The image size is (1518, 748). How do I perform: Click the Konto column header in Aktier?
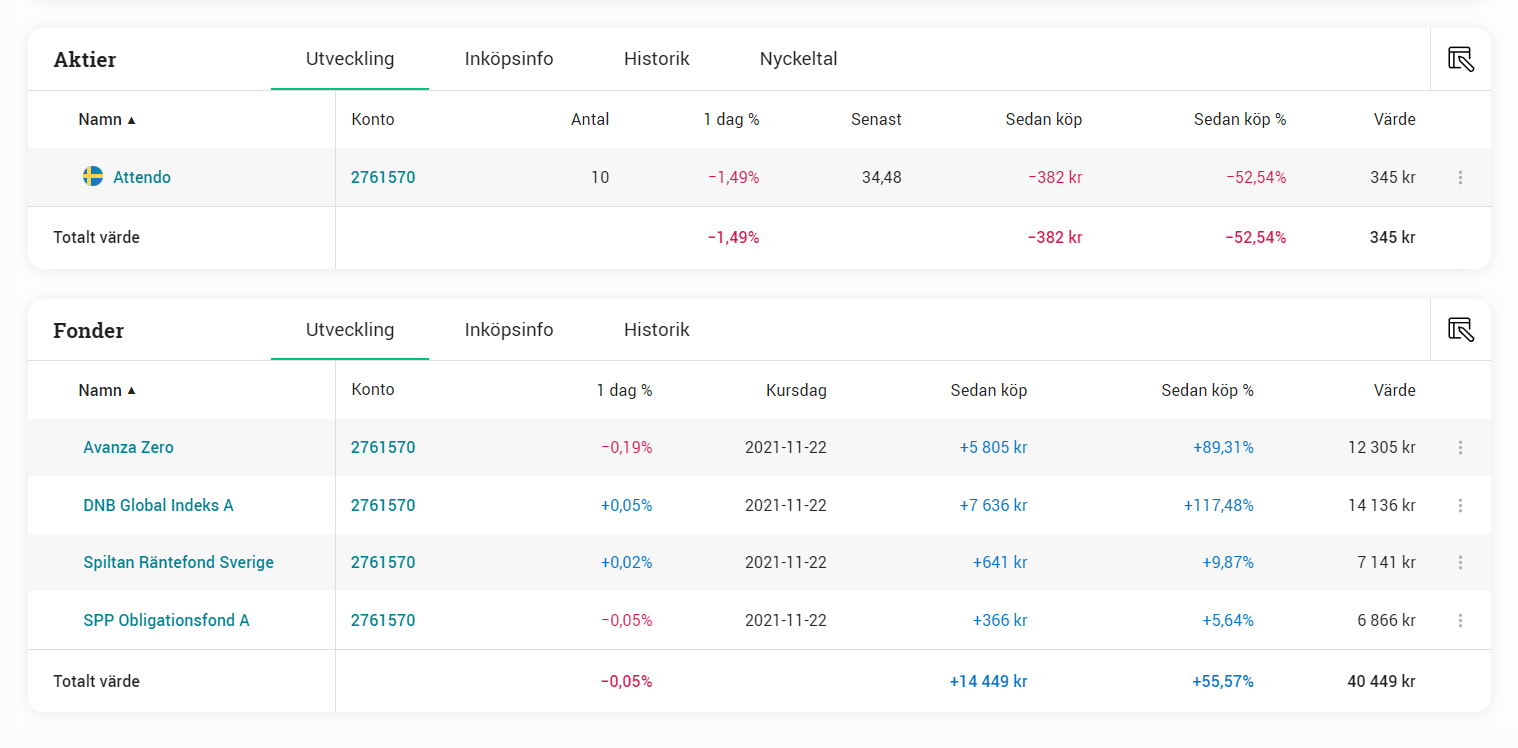[x=373, y=120]
